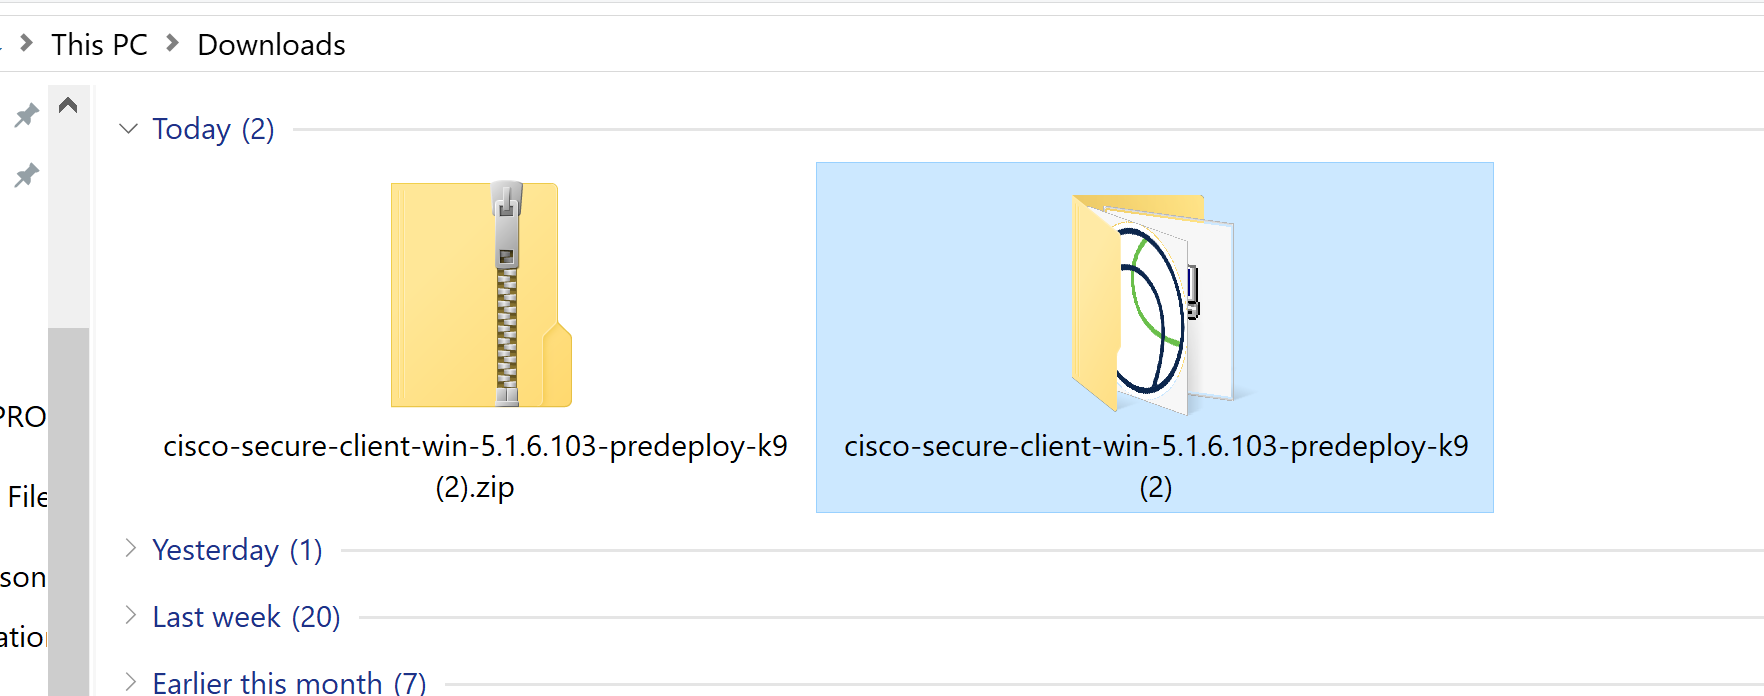
Task: Click the chevron before This PC
Action: pyautogui.click(x=26, y=43)
